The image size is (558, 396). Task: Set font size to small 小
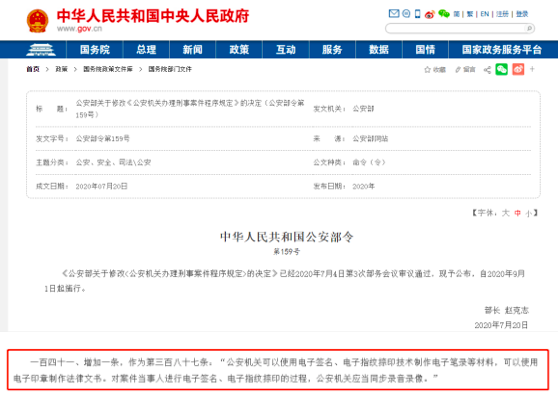point(529,213)
